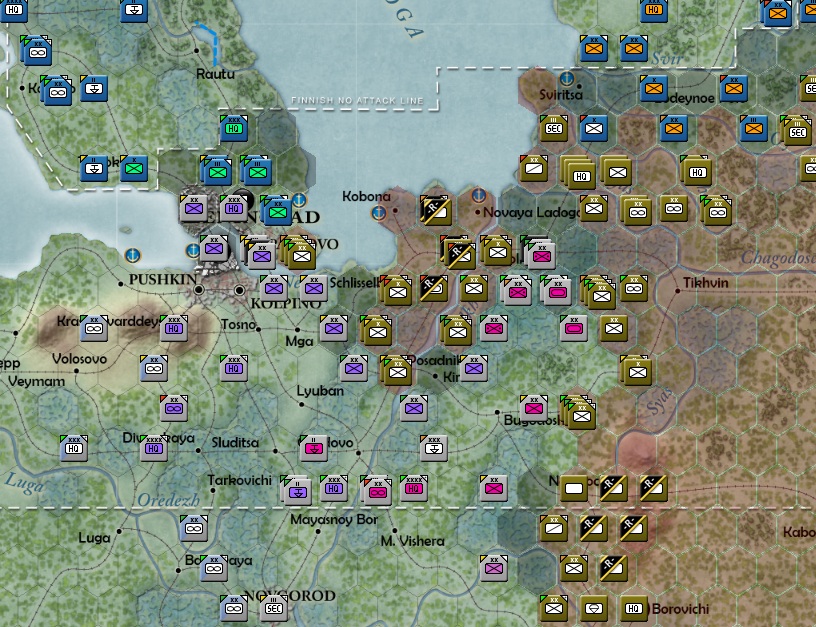Click the FINNISH NO ATTACK LINE label

(357, 100)
